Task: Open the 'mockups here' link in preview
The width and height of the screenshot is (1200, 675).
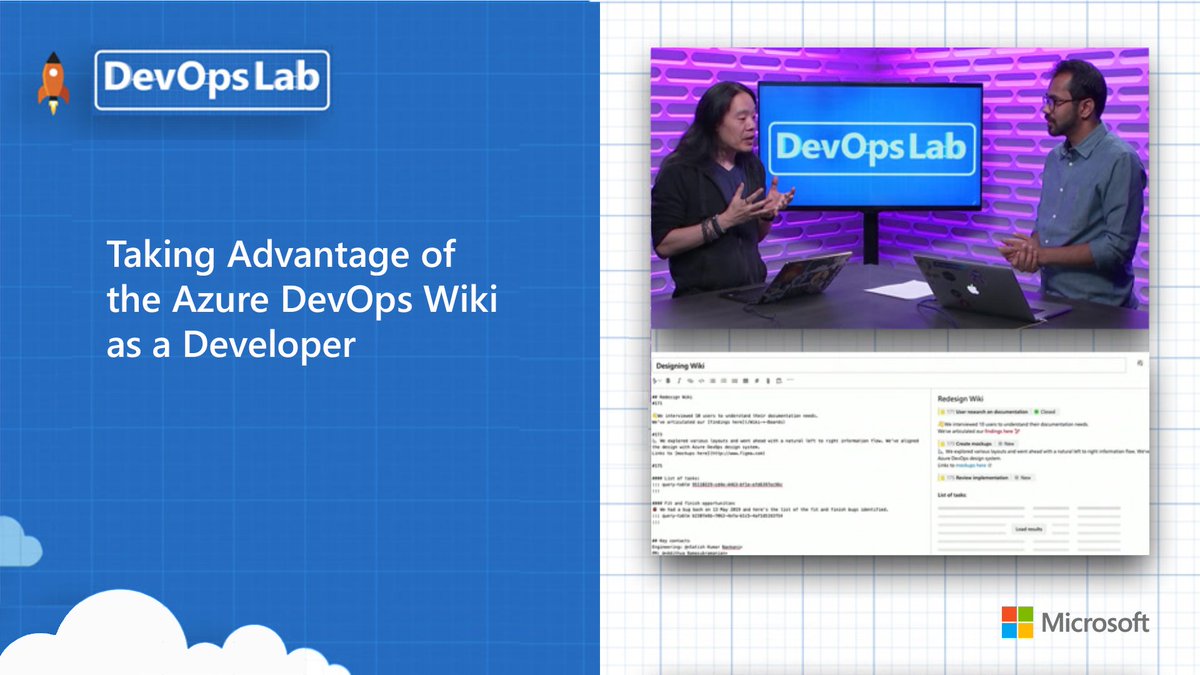Action: 969,465
